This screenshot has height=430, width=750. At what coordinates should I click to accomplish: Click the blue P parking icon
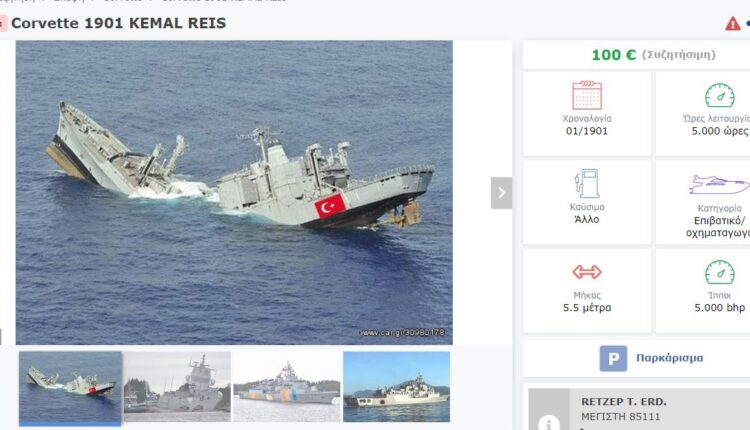(613, 358)
